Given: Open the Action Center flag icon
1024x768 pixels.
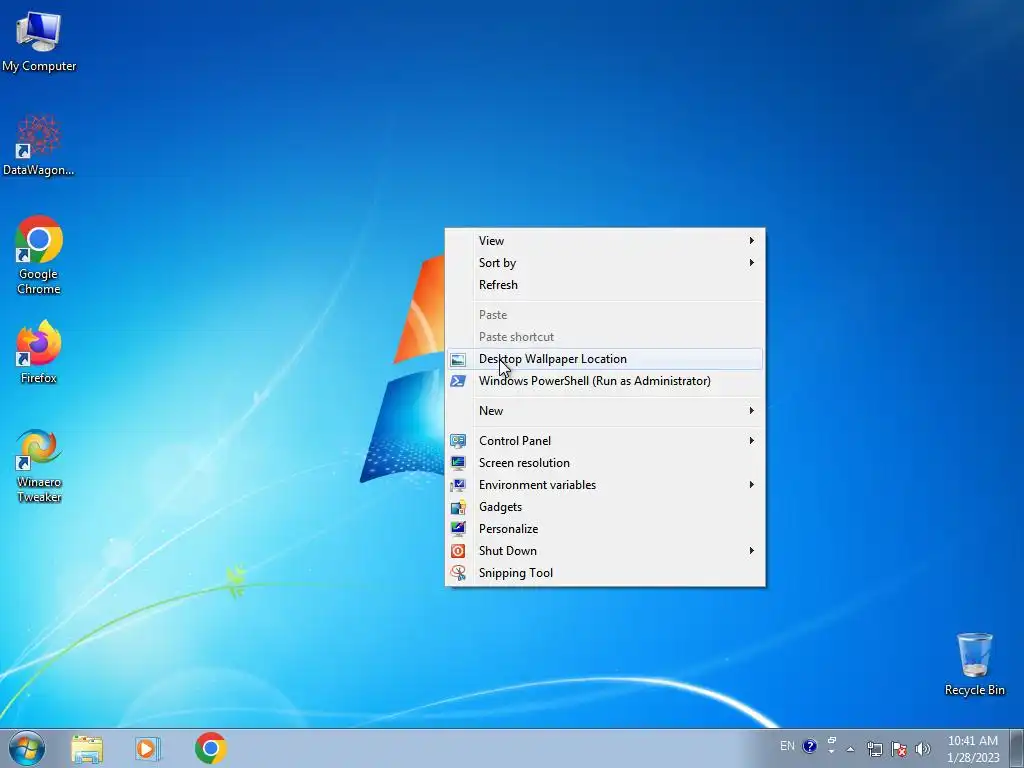Looking at the screenshot, I should tap(898, 748).
